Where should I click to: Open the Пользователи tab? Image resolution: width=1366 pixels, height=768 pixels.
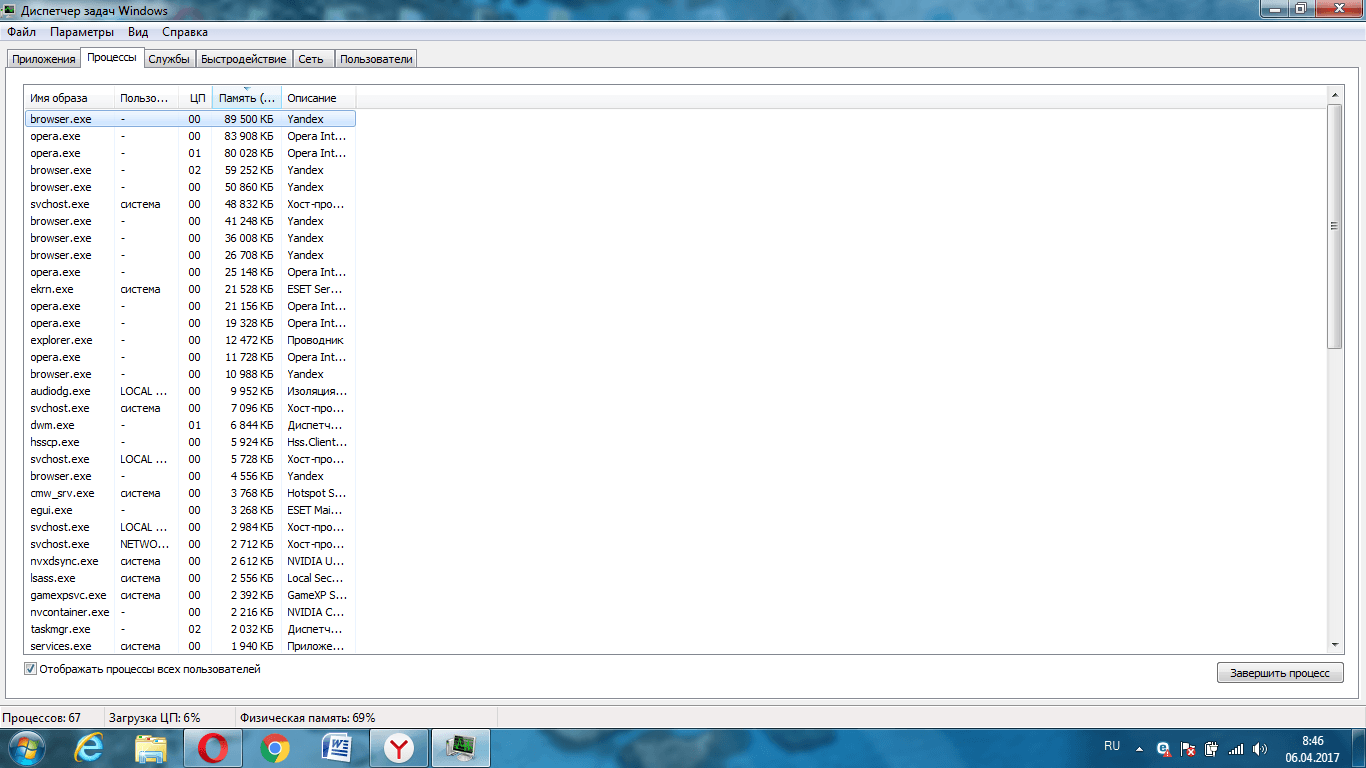376,59
